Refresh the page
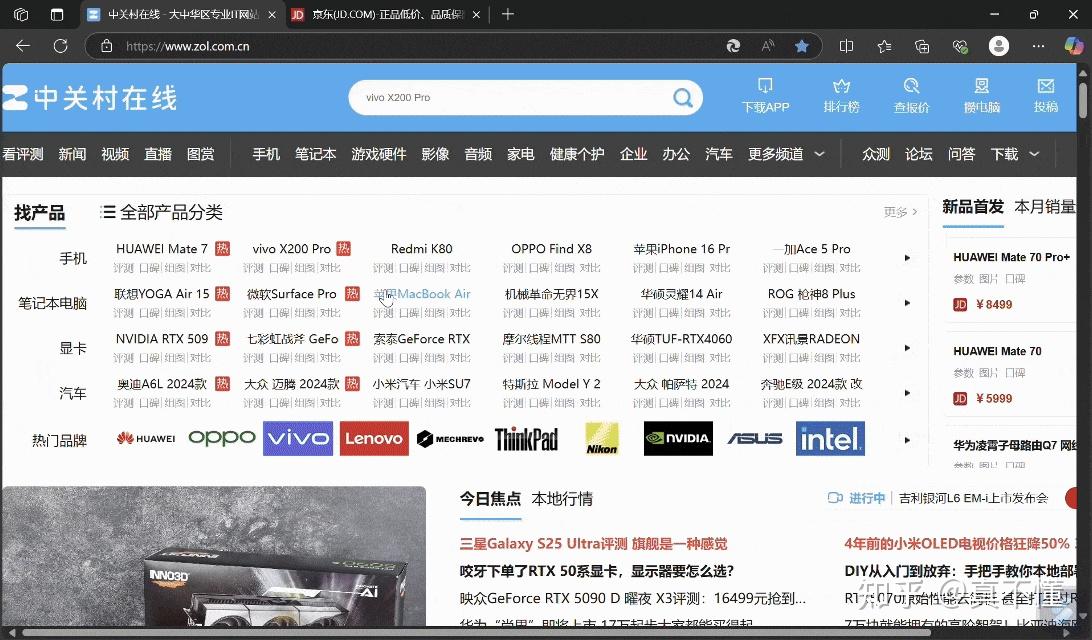Screen dimensions: 1092x640 [x=61, y=46]
